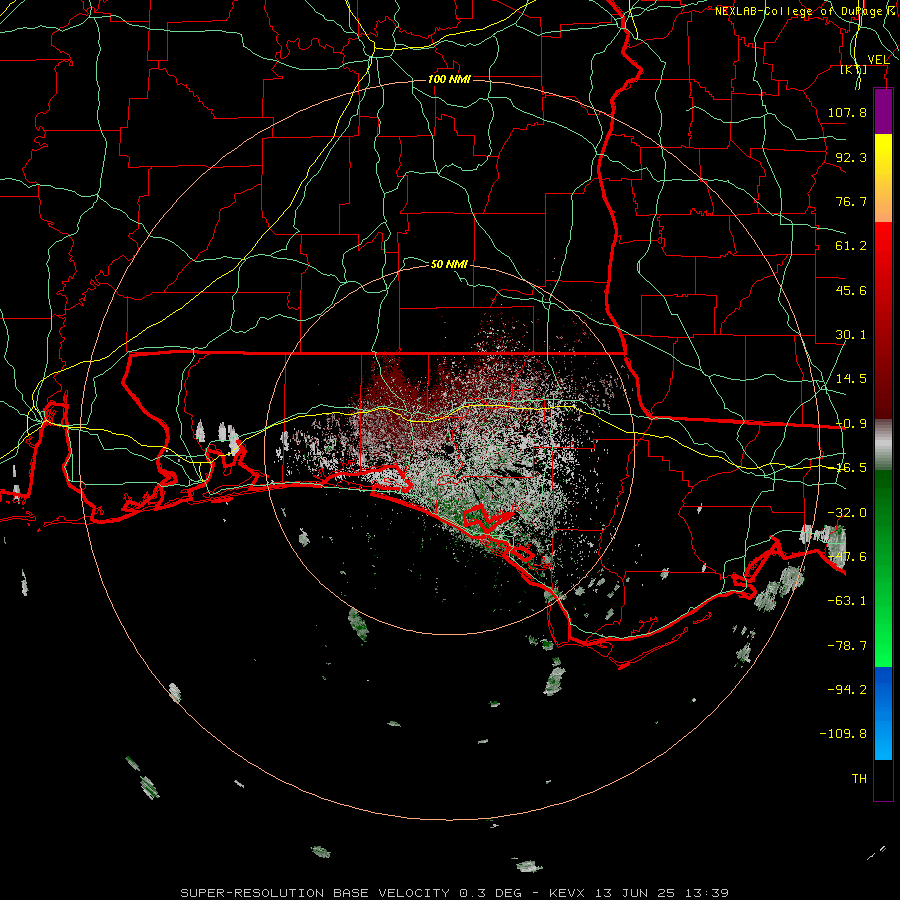The height and width of the screenshot is (900, 900).
Task: Click the Super-Resolution Base Velocity caption
Action: (455, 893)
